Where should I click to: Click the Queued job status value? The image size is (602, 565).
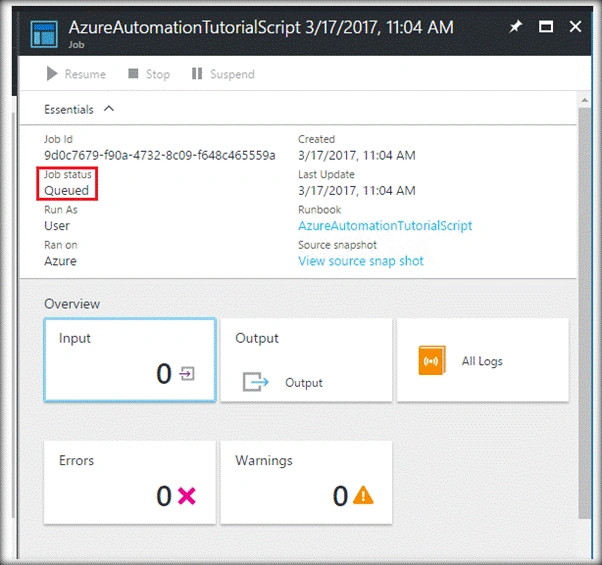click(x=66, y=190)
